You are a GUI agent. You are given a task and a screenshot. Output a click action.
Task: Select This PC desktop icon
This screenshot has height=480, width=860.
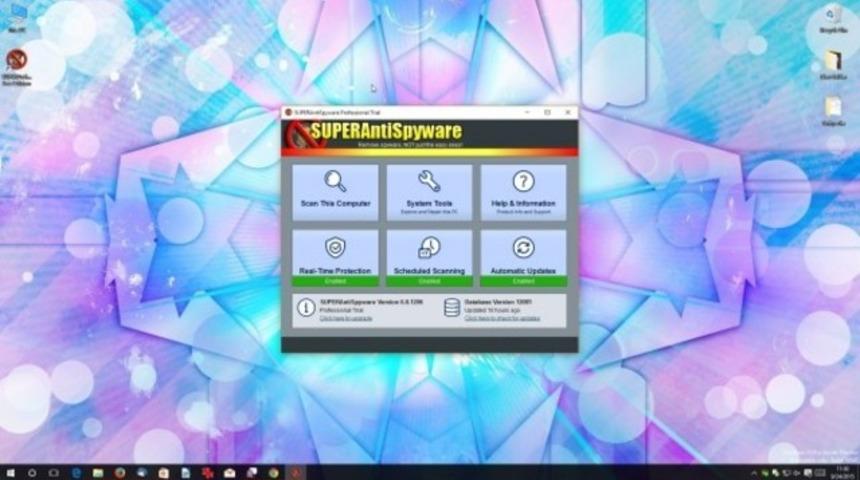point(16,18)
